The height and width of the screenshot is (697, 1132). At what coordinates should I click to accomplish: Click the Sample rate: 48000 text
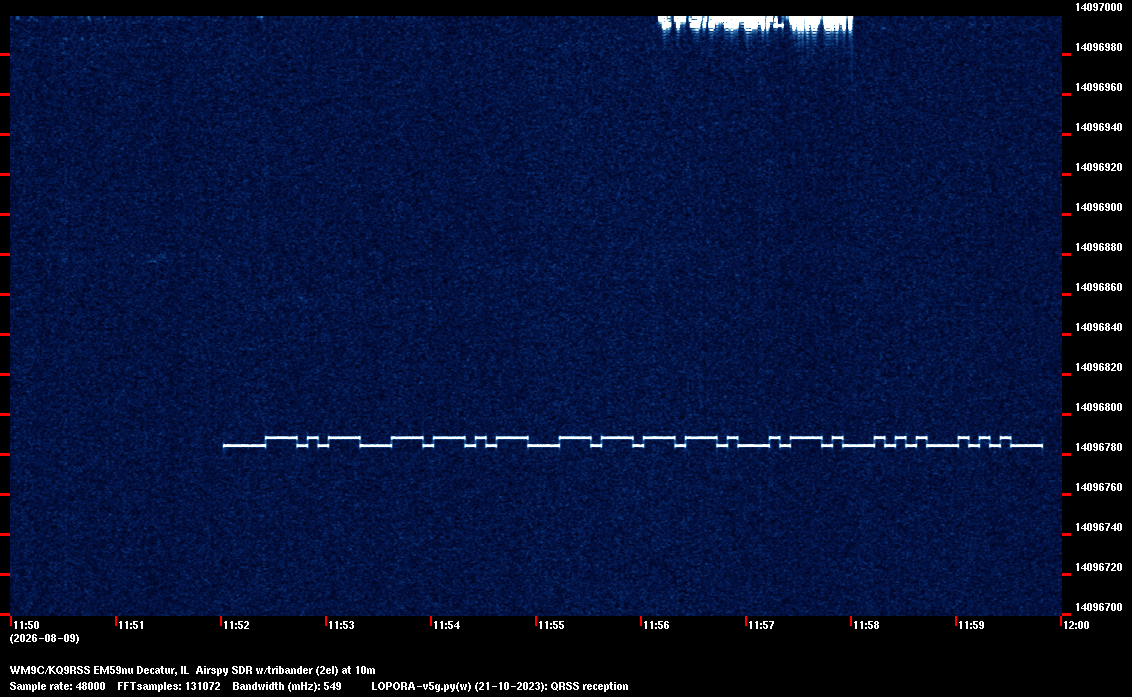[x=57, y=686]
